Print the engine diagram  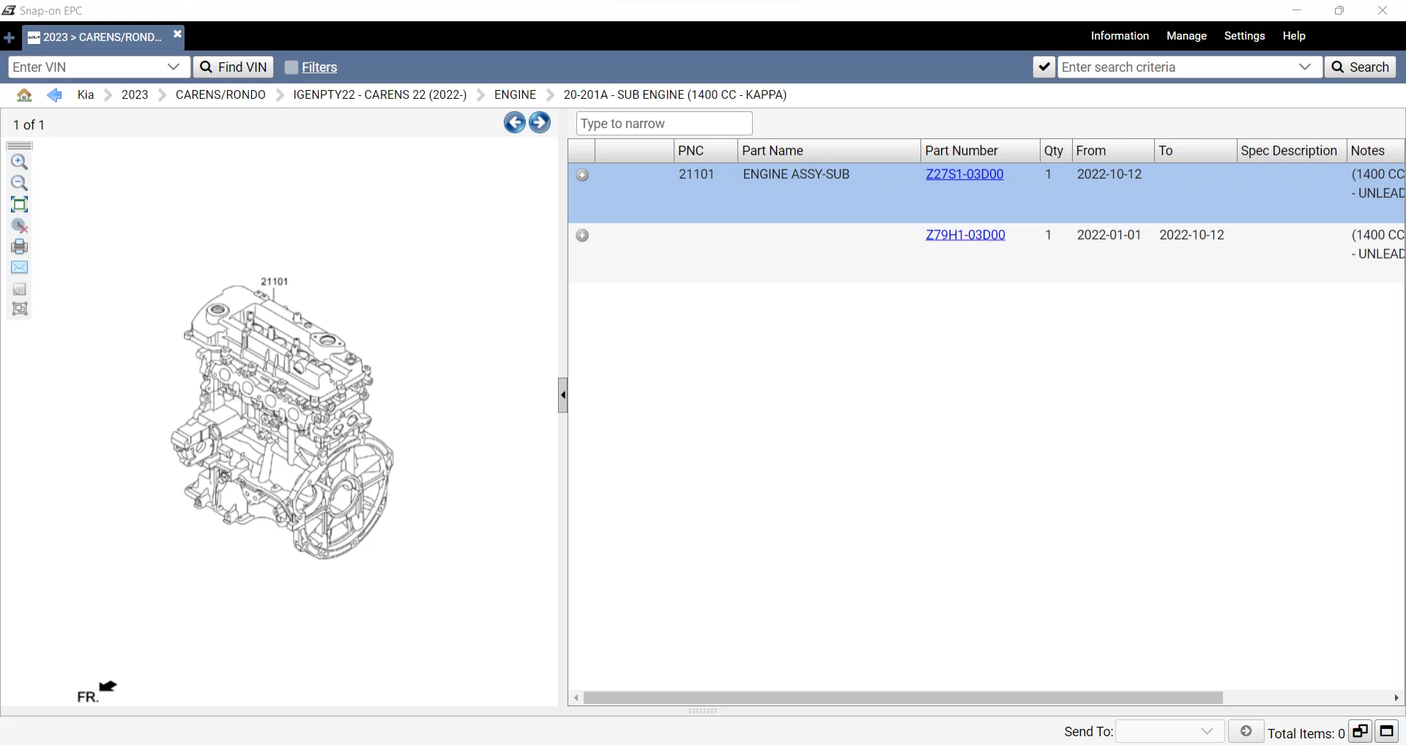[19, 247]
